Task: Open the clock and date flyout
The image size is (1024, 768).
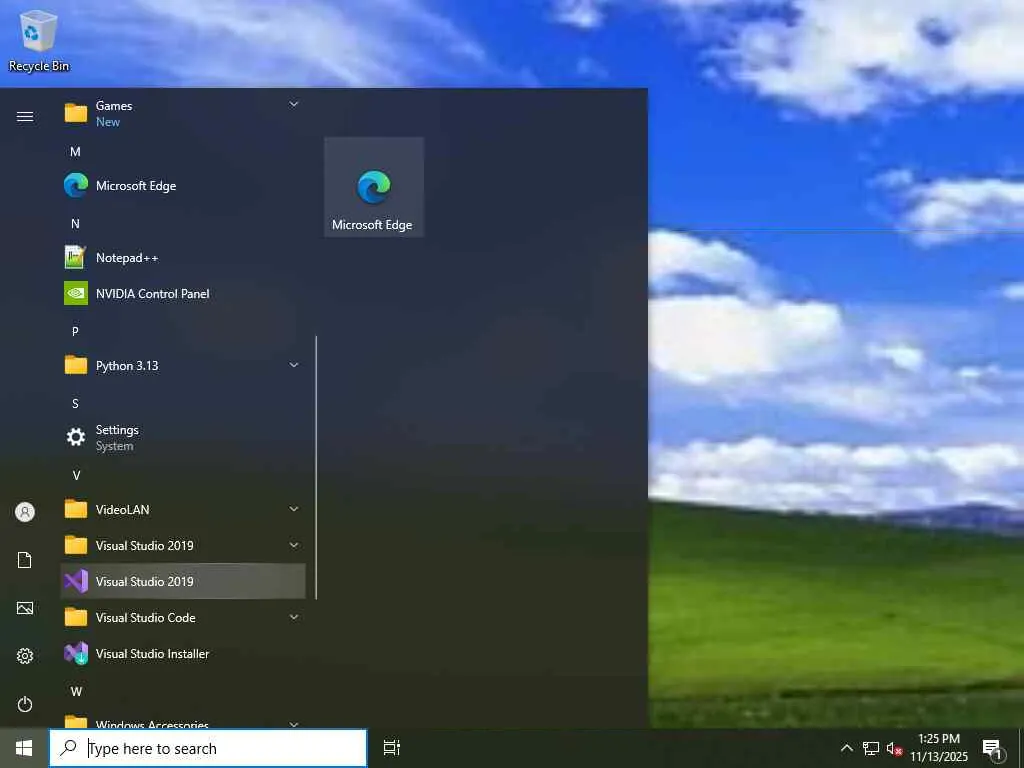Action: click(938, 748)
